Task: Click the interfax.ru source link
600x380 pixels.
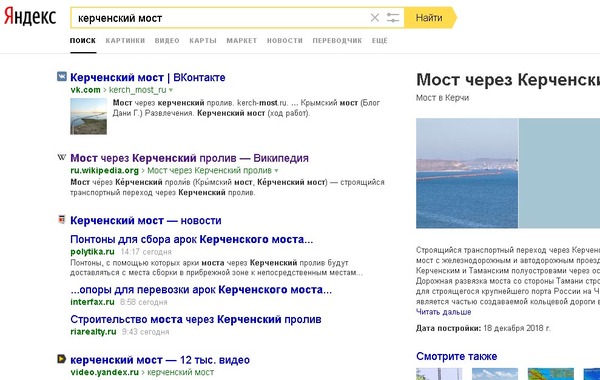Action: pos(92,302)
